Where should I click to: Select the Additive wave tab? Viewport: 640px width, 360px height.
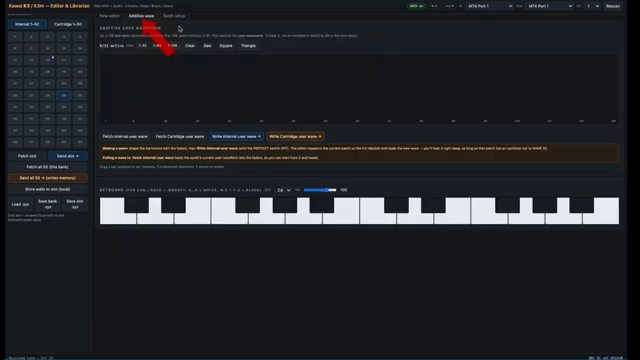point(141,16)
